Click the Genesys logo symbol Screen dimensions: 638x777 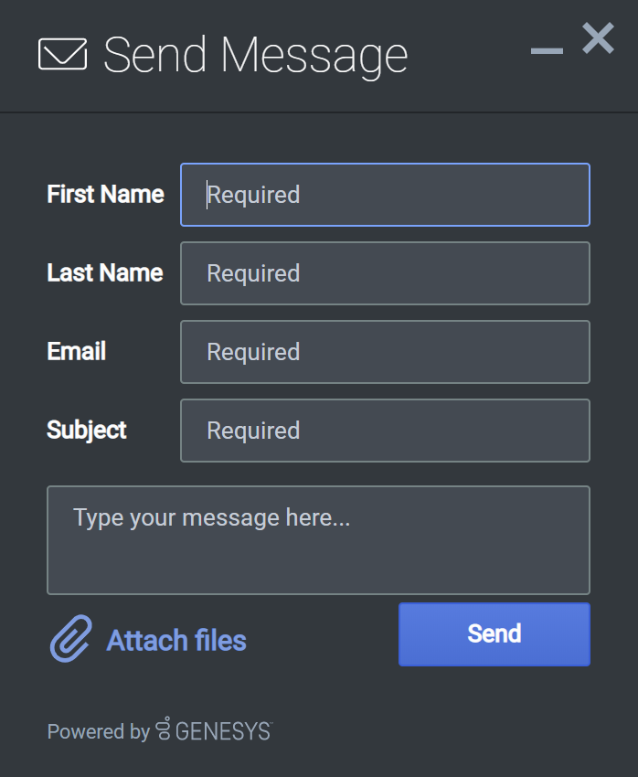click(x=164, y=731)
